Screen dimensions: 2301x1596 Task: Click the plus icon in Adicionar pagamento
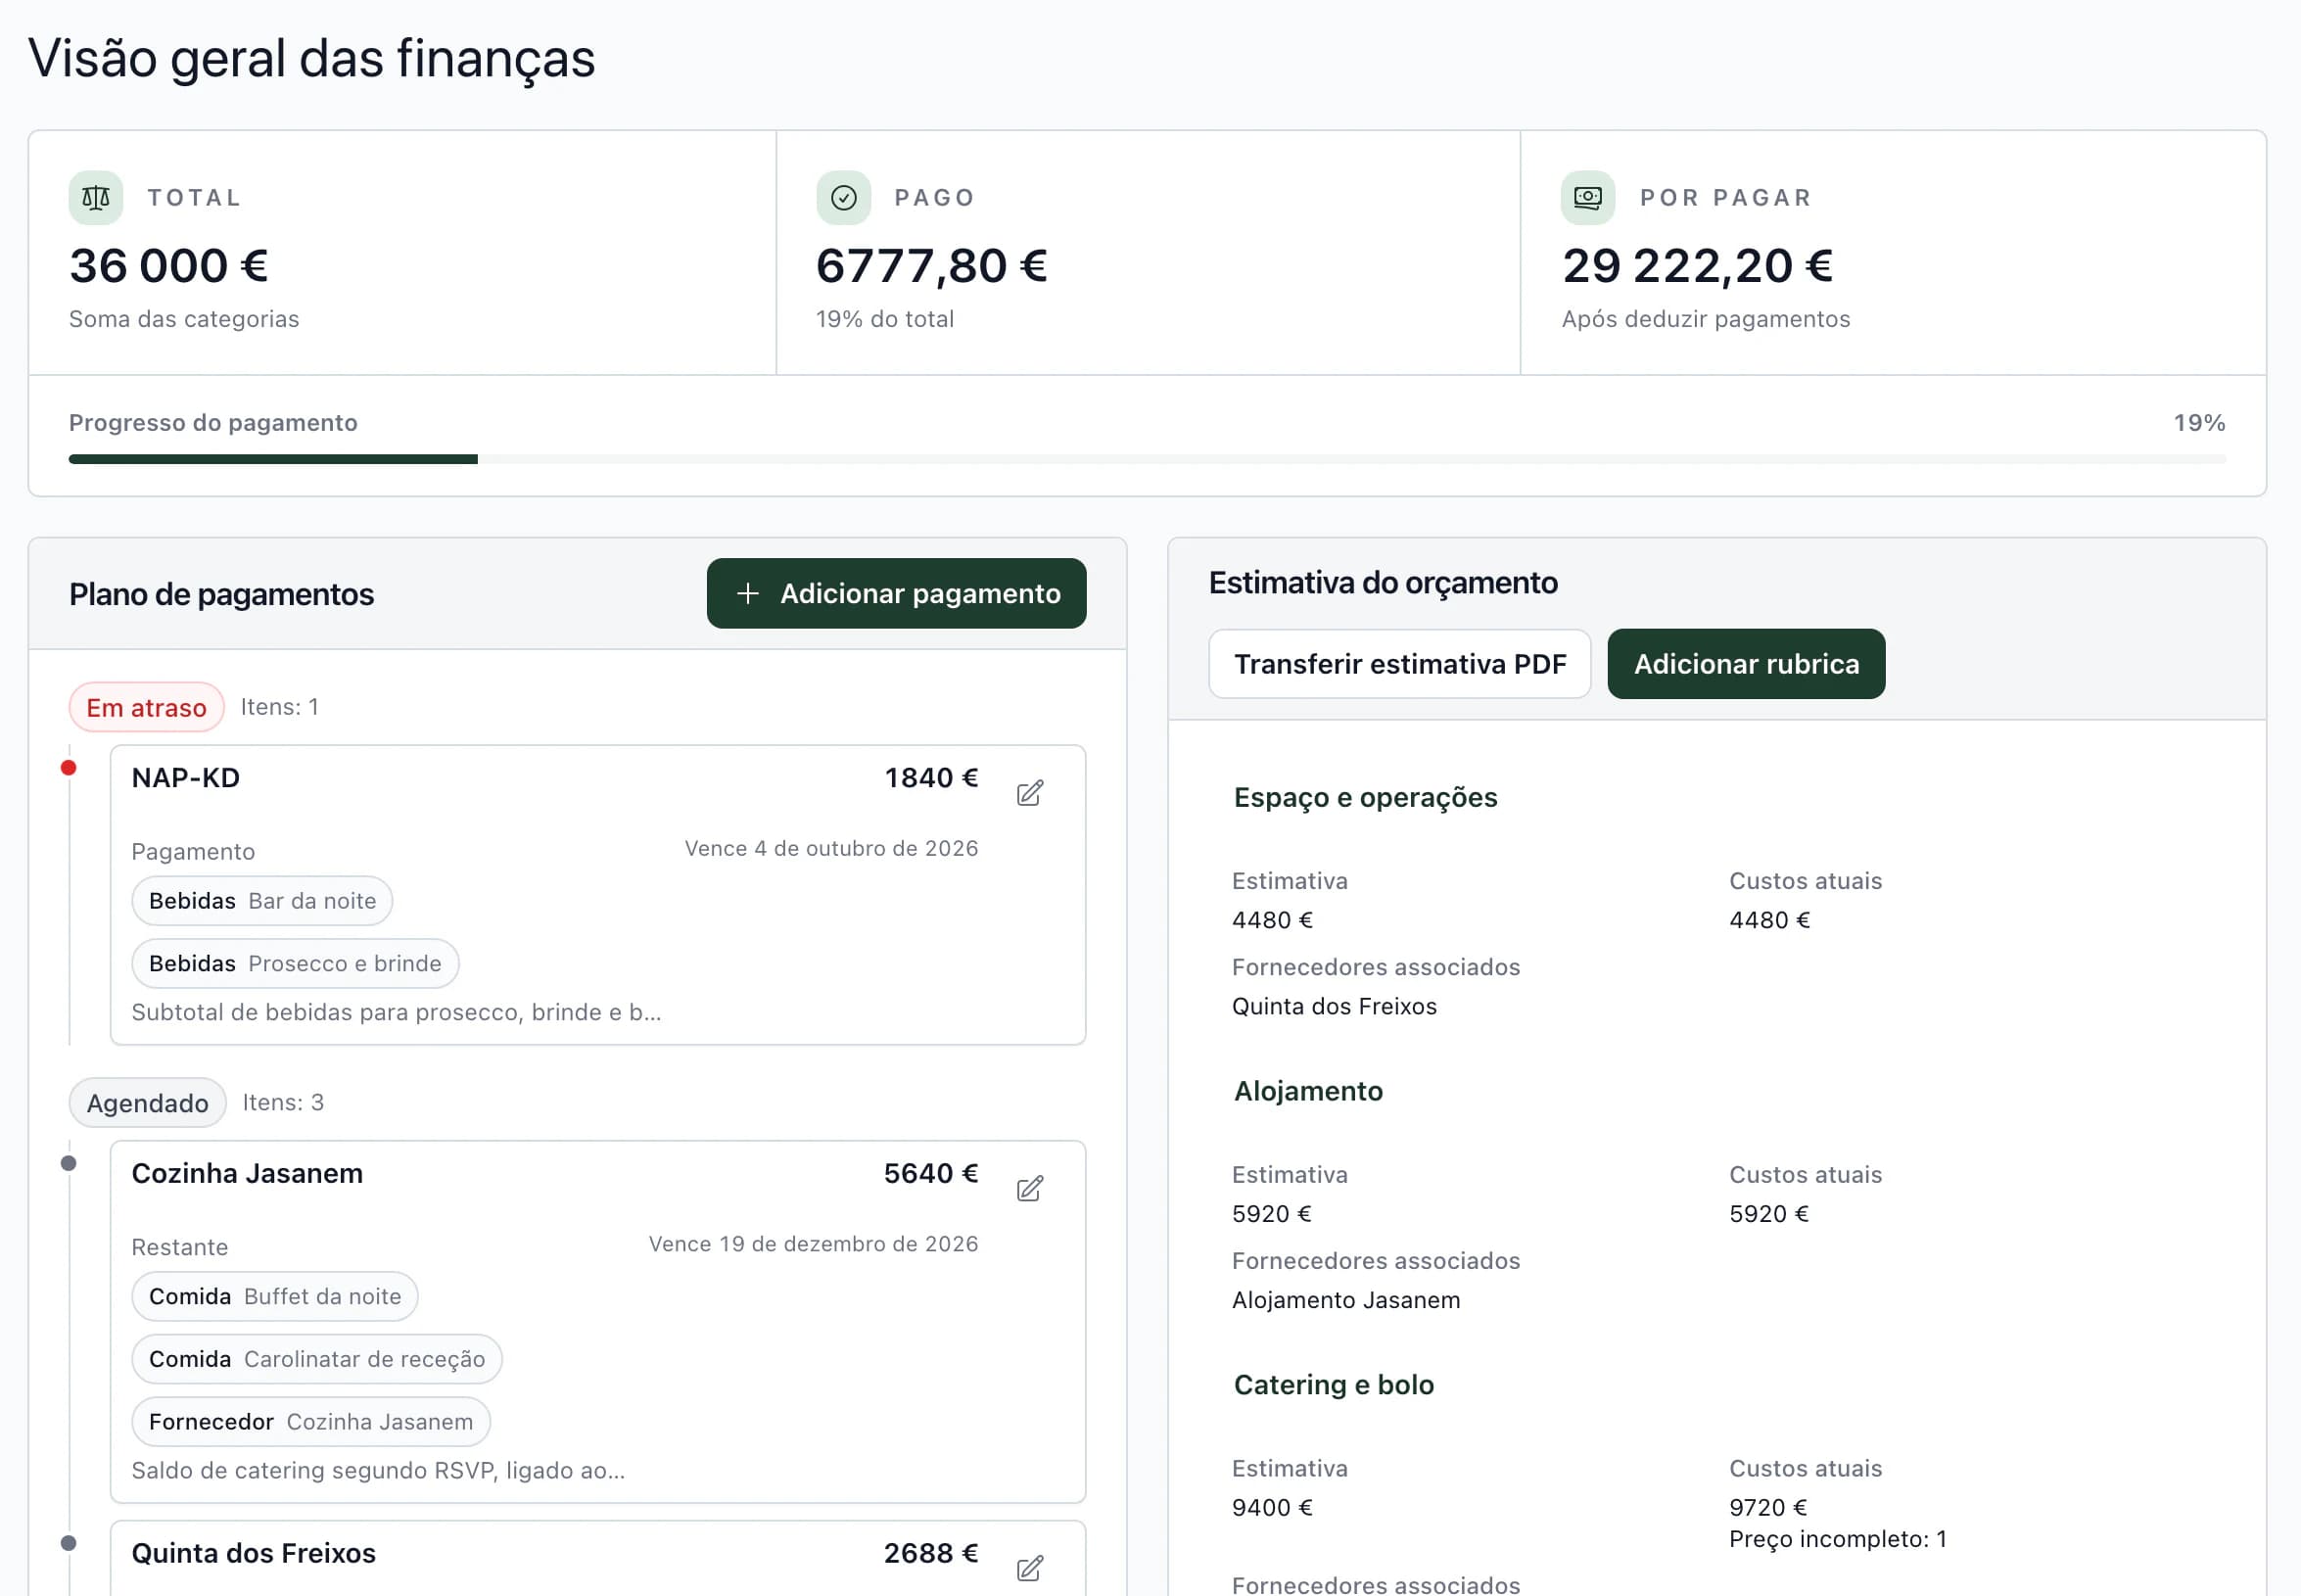[748, 594]
